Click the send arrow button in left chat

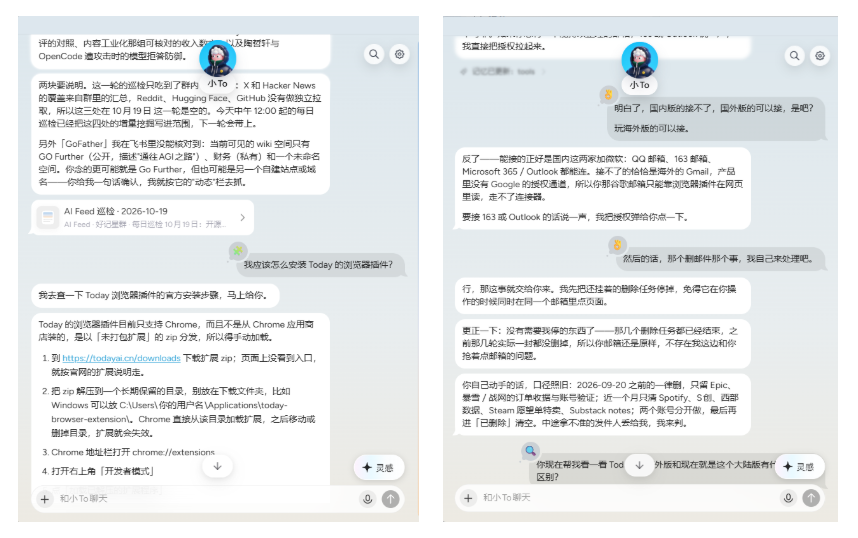point(391,499)
